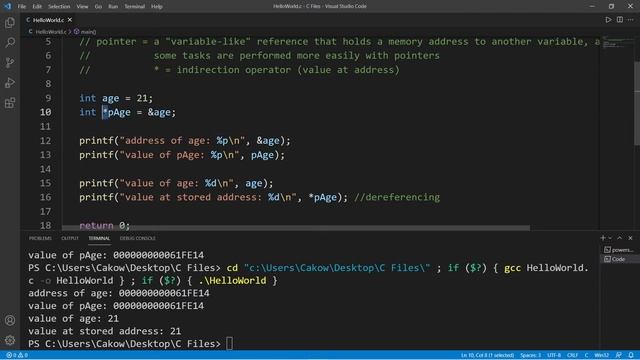Open the Terminal menu
The image size is (640, 360).
pyautogui.click(x=134, y=7)
